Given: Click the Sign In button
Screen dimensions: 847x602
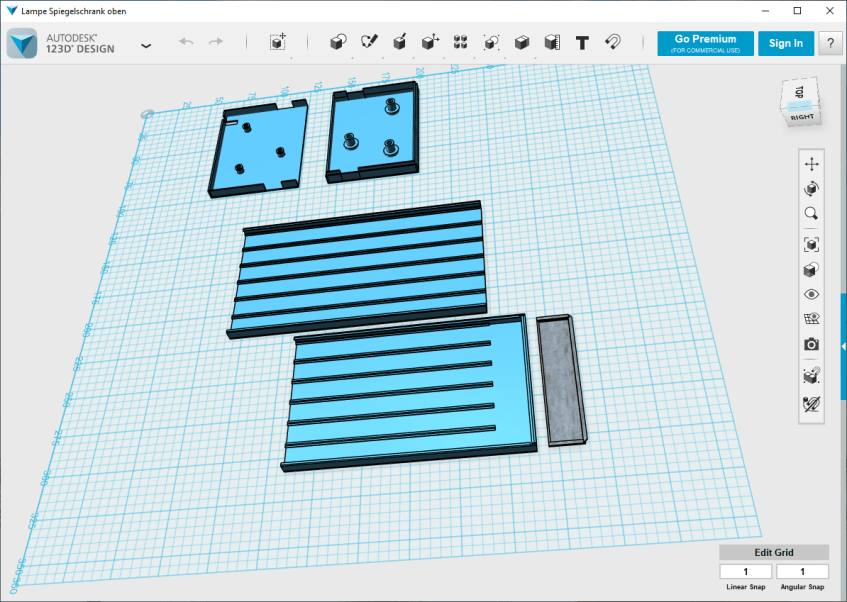Looking at the screenshot, I should click(x=786, y=43).
